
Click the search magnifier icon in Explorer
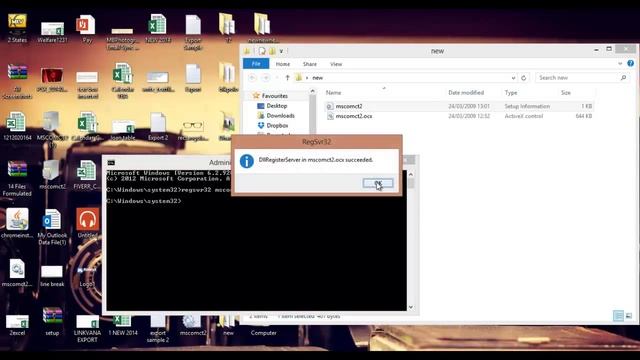[x=623, y=78]
